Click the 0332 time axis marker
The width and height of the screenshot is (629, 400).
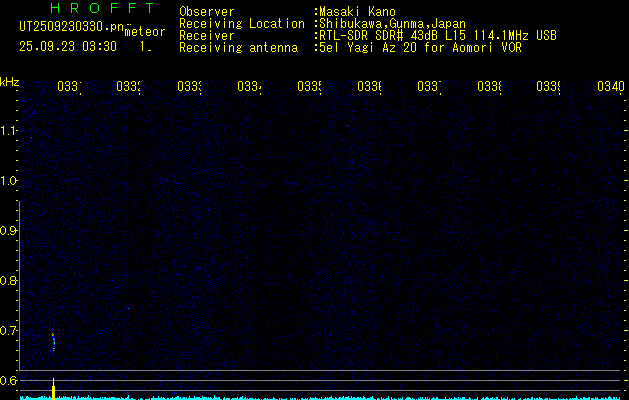pos(128,86)
